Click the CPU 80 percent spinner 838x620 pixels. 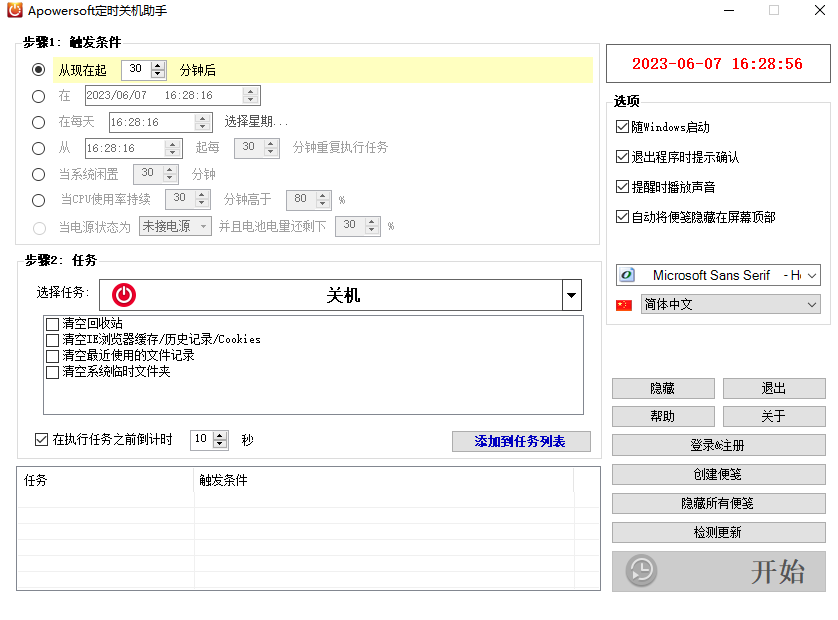(322, 200)
